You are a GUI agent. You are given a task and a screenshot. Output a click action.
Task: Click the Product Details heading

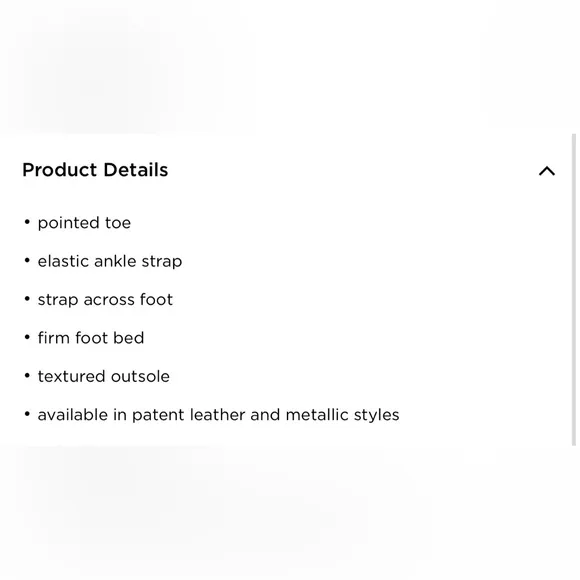(x=95, y=170)
